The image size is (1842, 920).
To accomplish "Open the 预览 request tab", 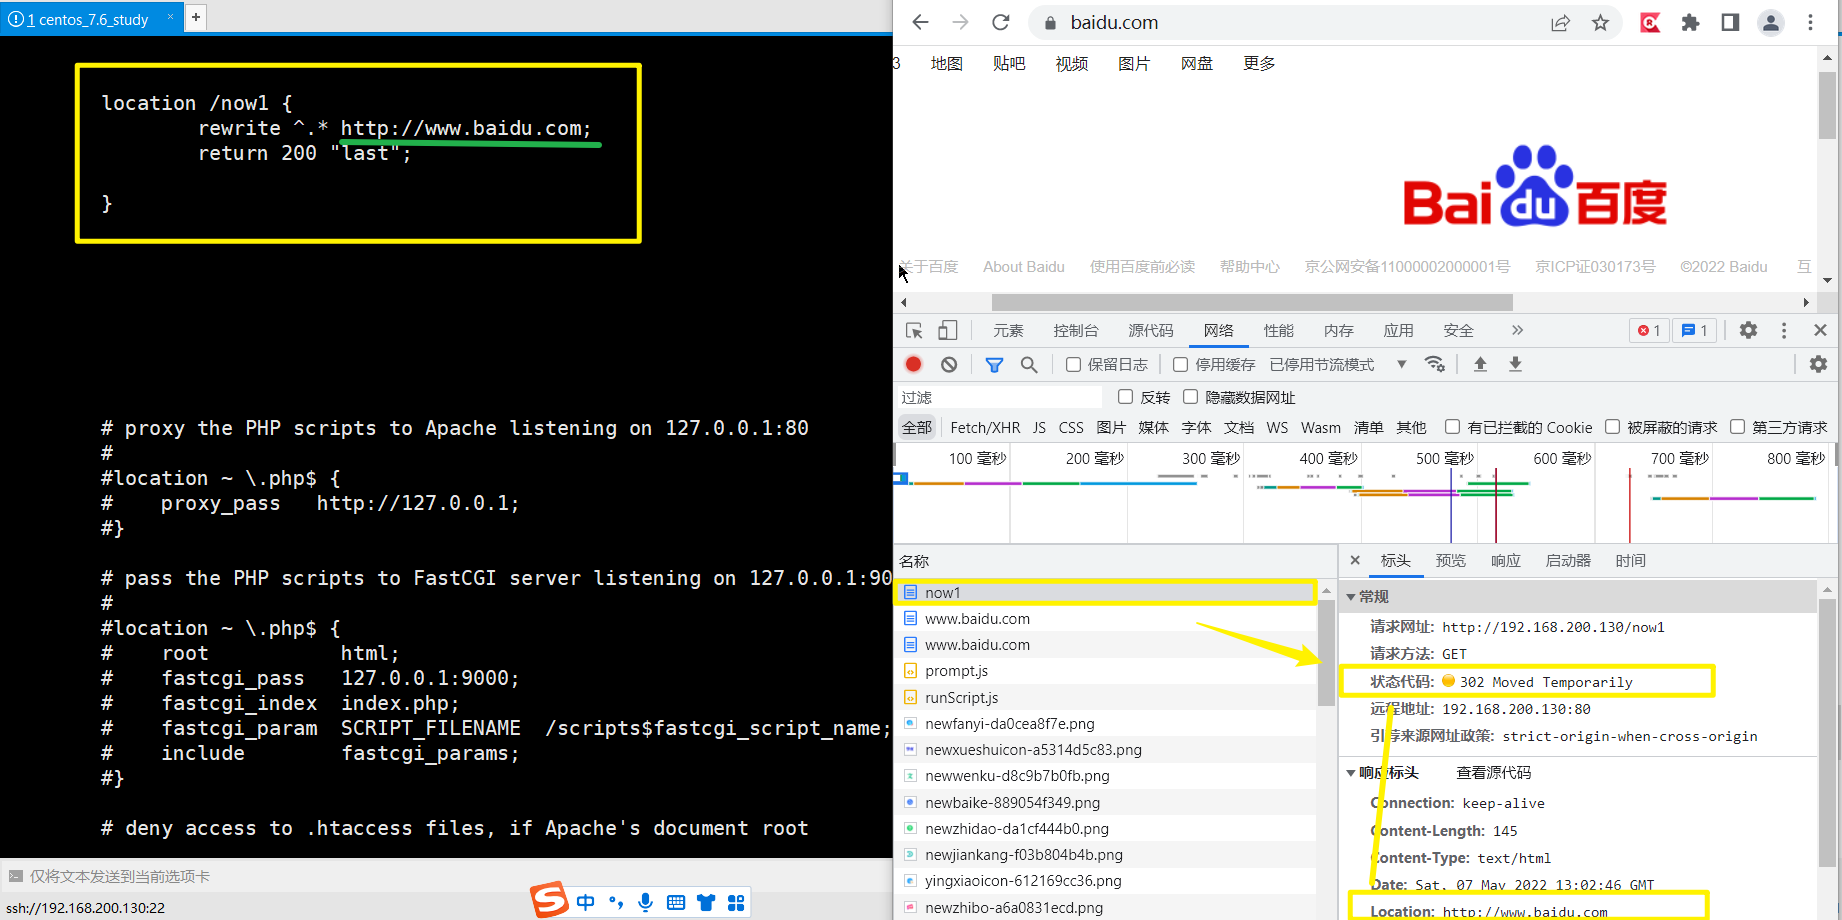I will click(1451, 561).
